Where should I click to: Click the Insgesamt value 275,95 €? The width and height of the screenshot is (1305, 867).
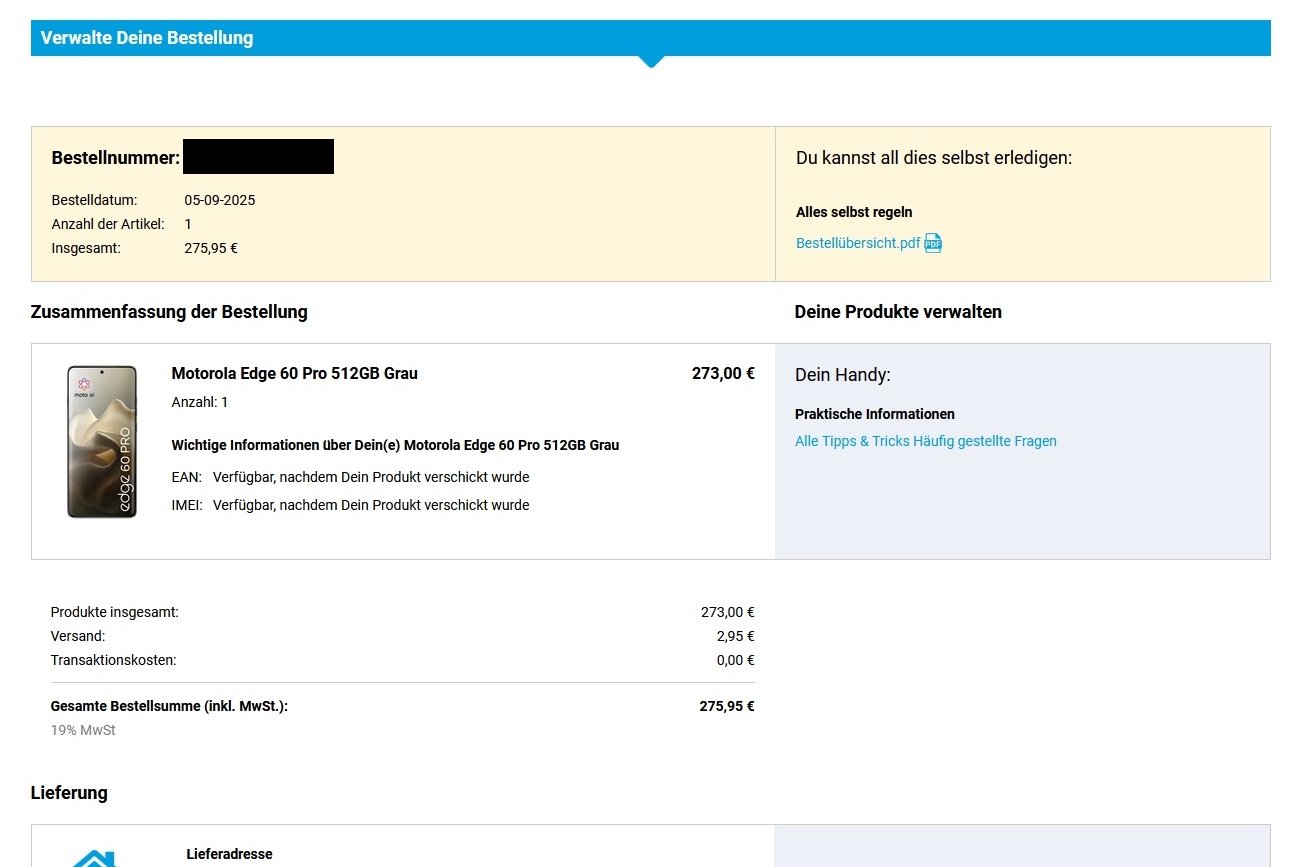click(211, 248)
